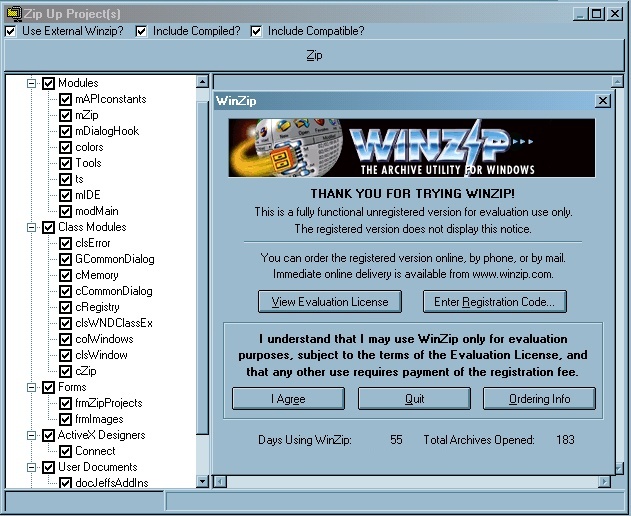Uncheck the ts module checkbox
This screenshot has height=516, width=631.
click(65, 179)
